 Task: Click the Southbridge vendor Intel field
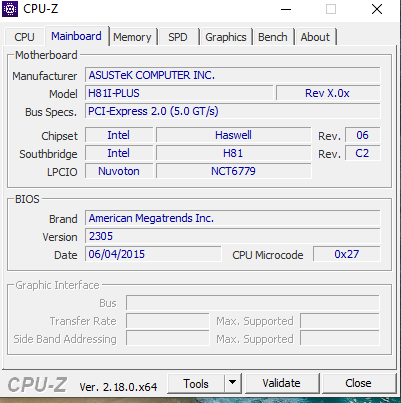[x=119, y=153]
